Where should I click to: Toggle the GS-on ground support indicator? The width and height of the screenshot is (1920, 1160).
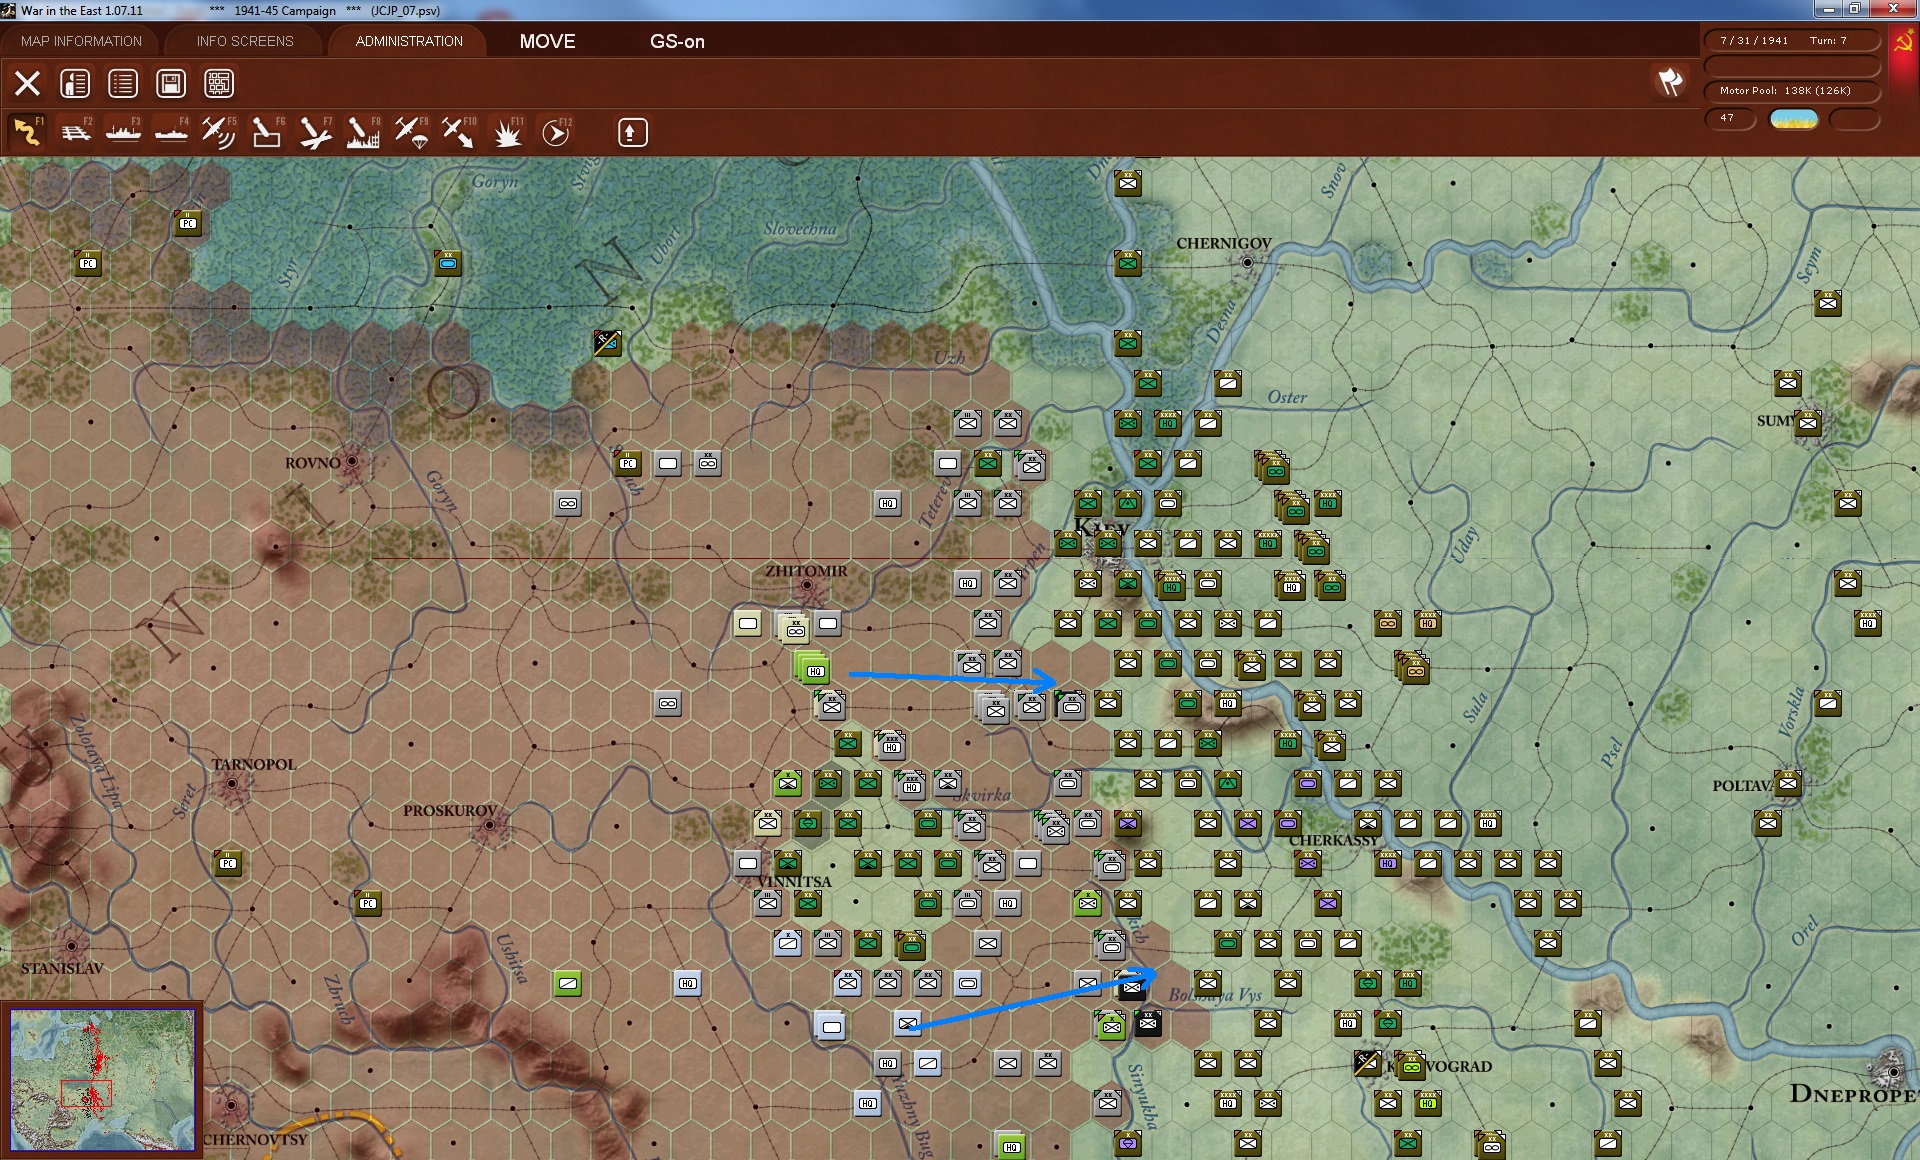[677, 41]
